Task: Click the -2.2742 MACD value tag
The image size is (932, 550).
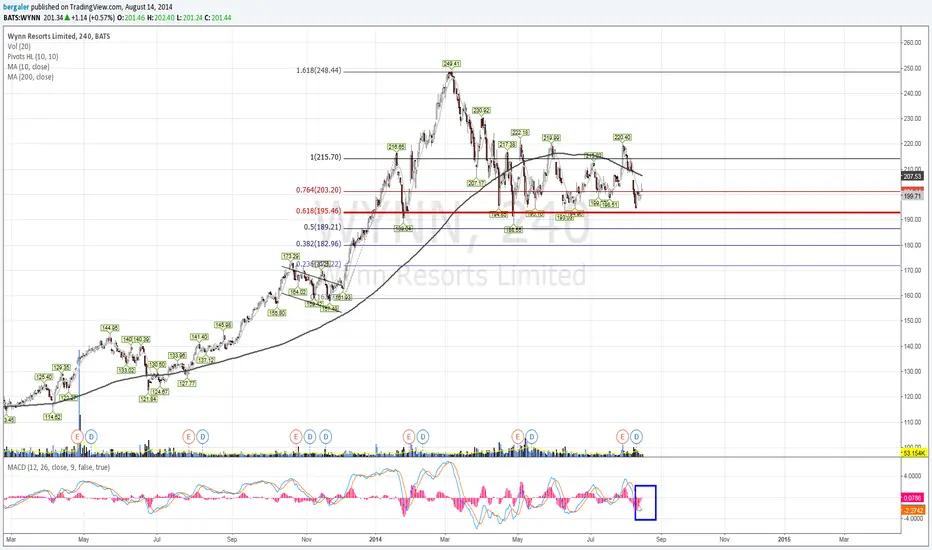Action: point(912,510)
